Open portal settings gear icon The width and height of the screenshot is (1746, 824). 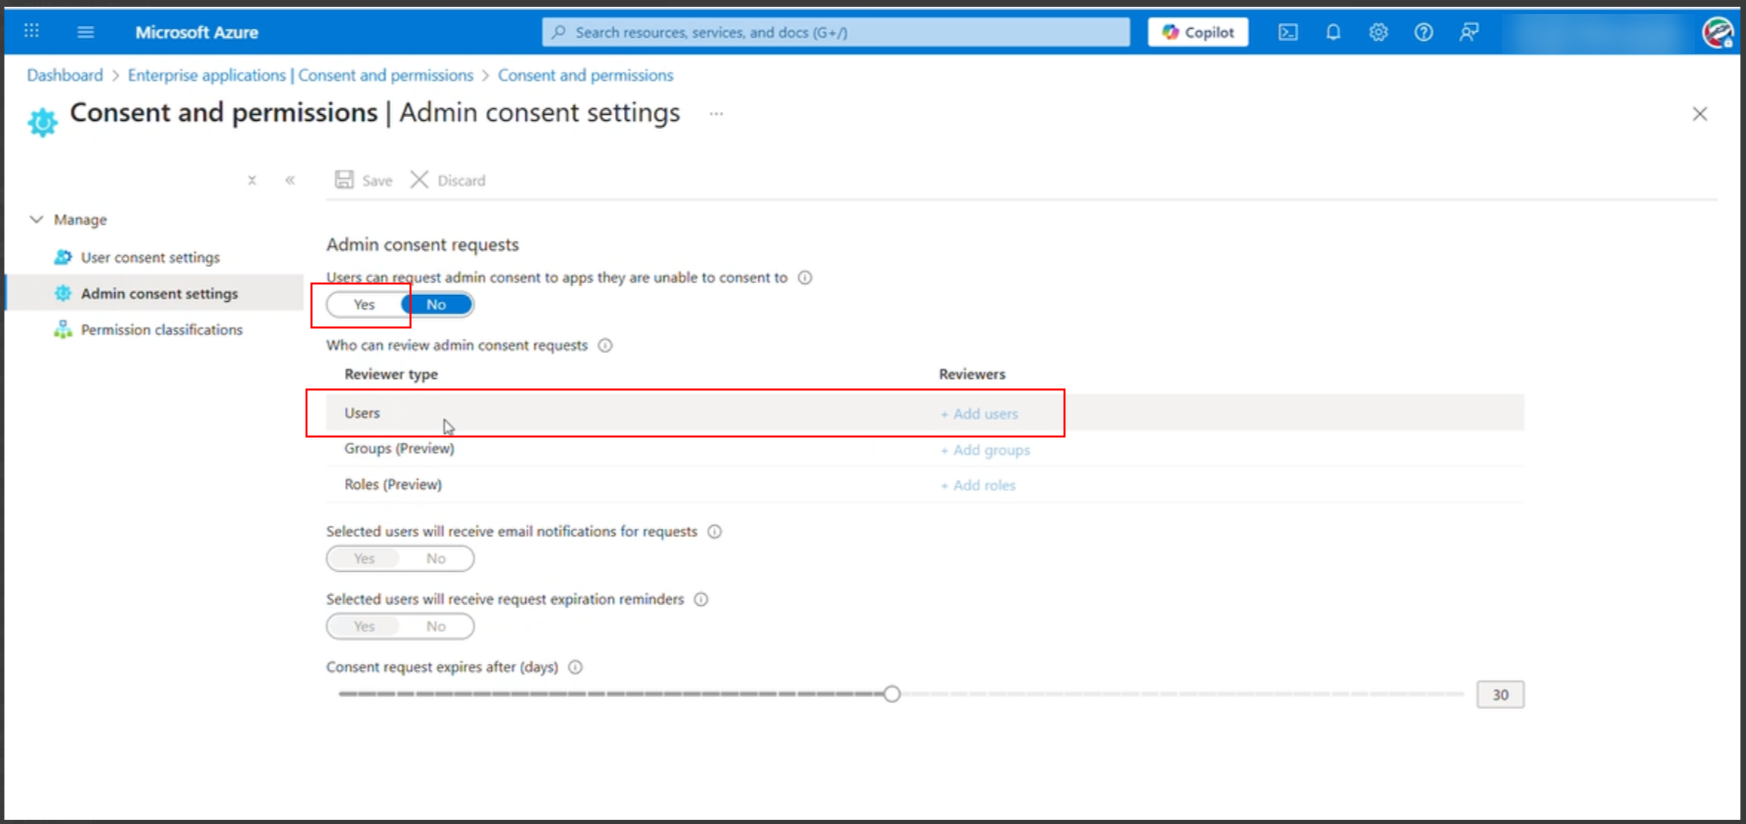pyautogui.click(x=1378, y=32)
